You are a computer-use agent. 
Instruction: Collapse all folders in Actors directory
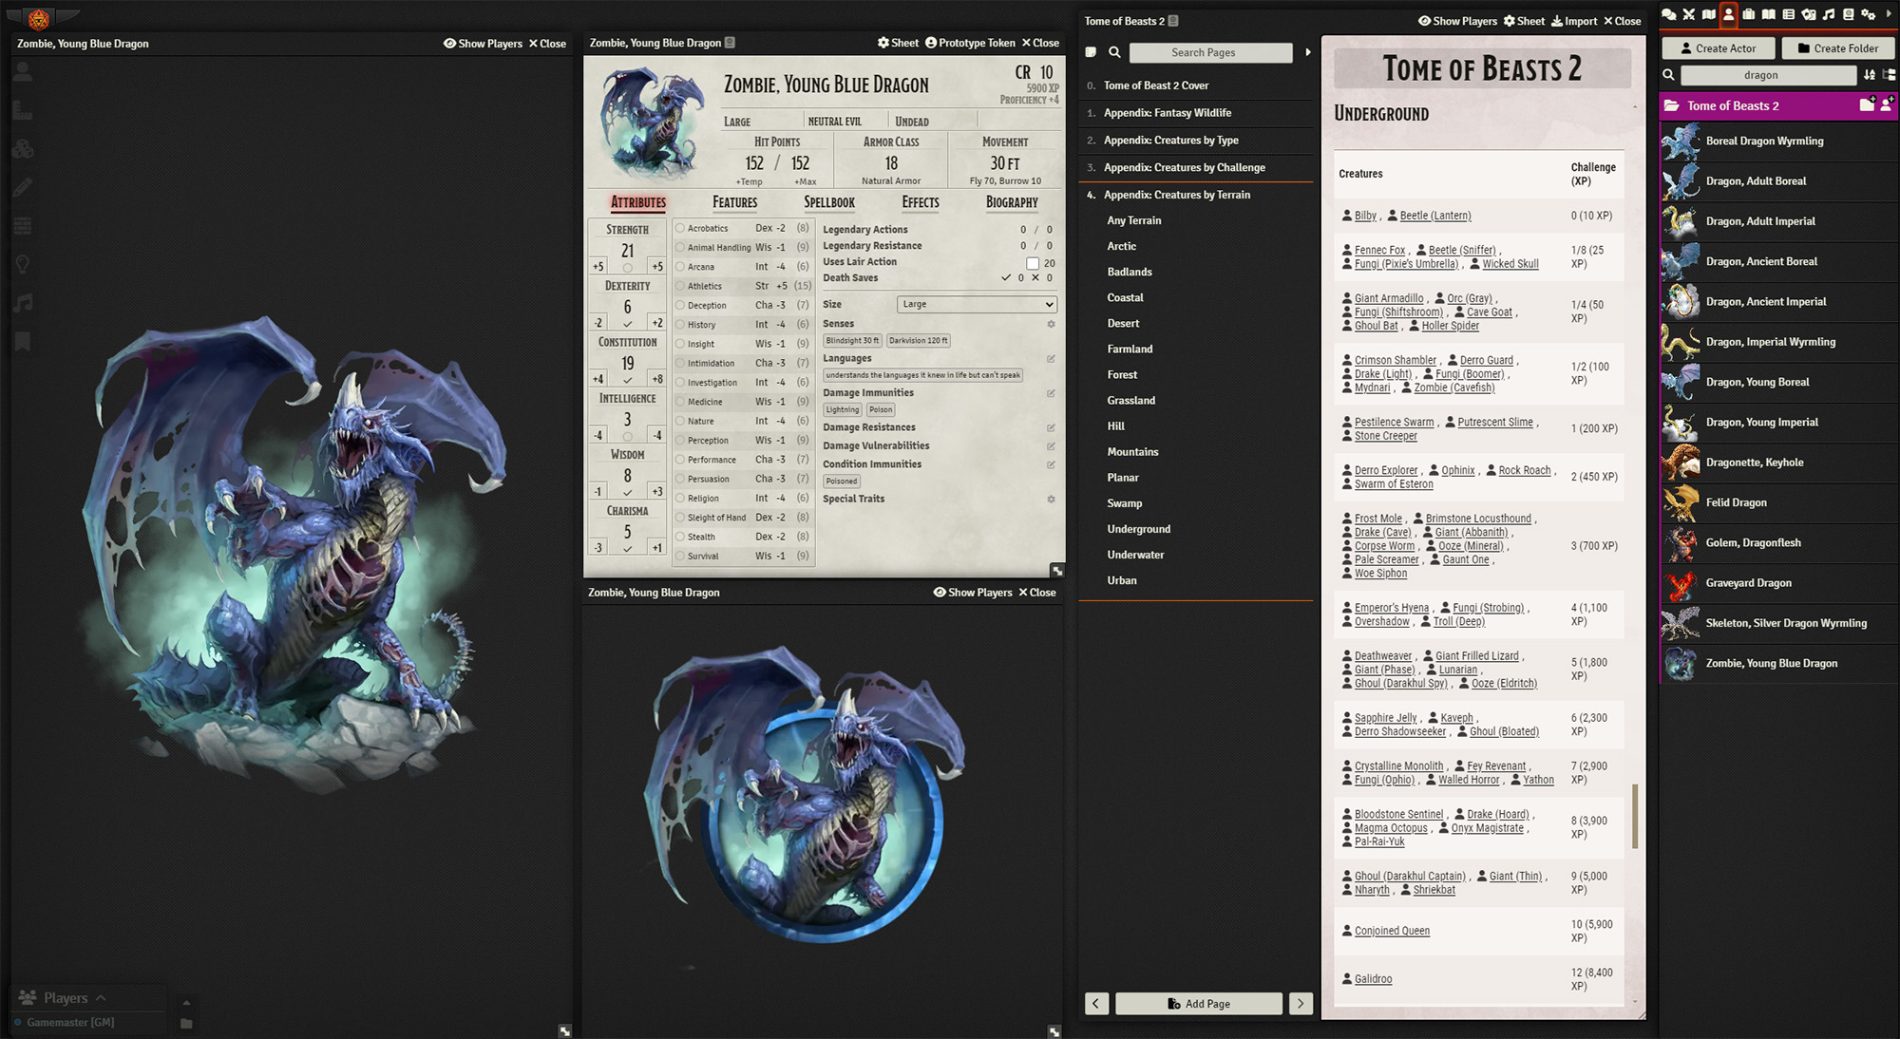1889,75
